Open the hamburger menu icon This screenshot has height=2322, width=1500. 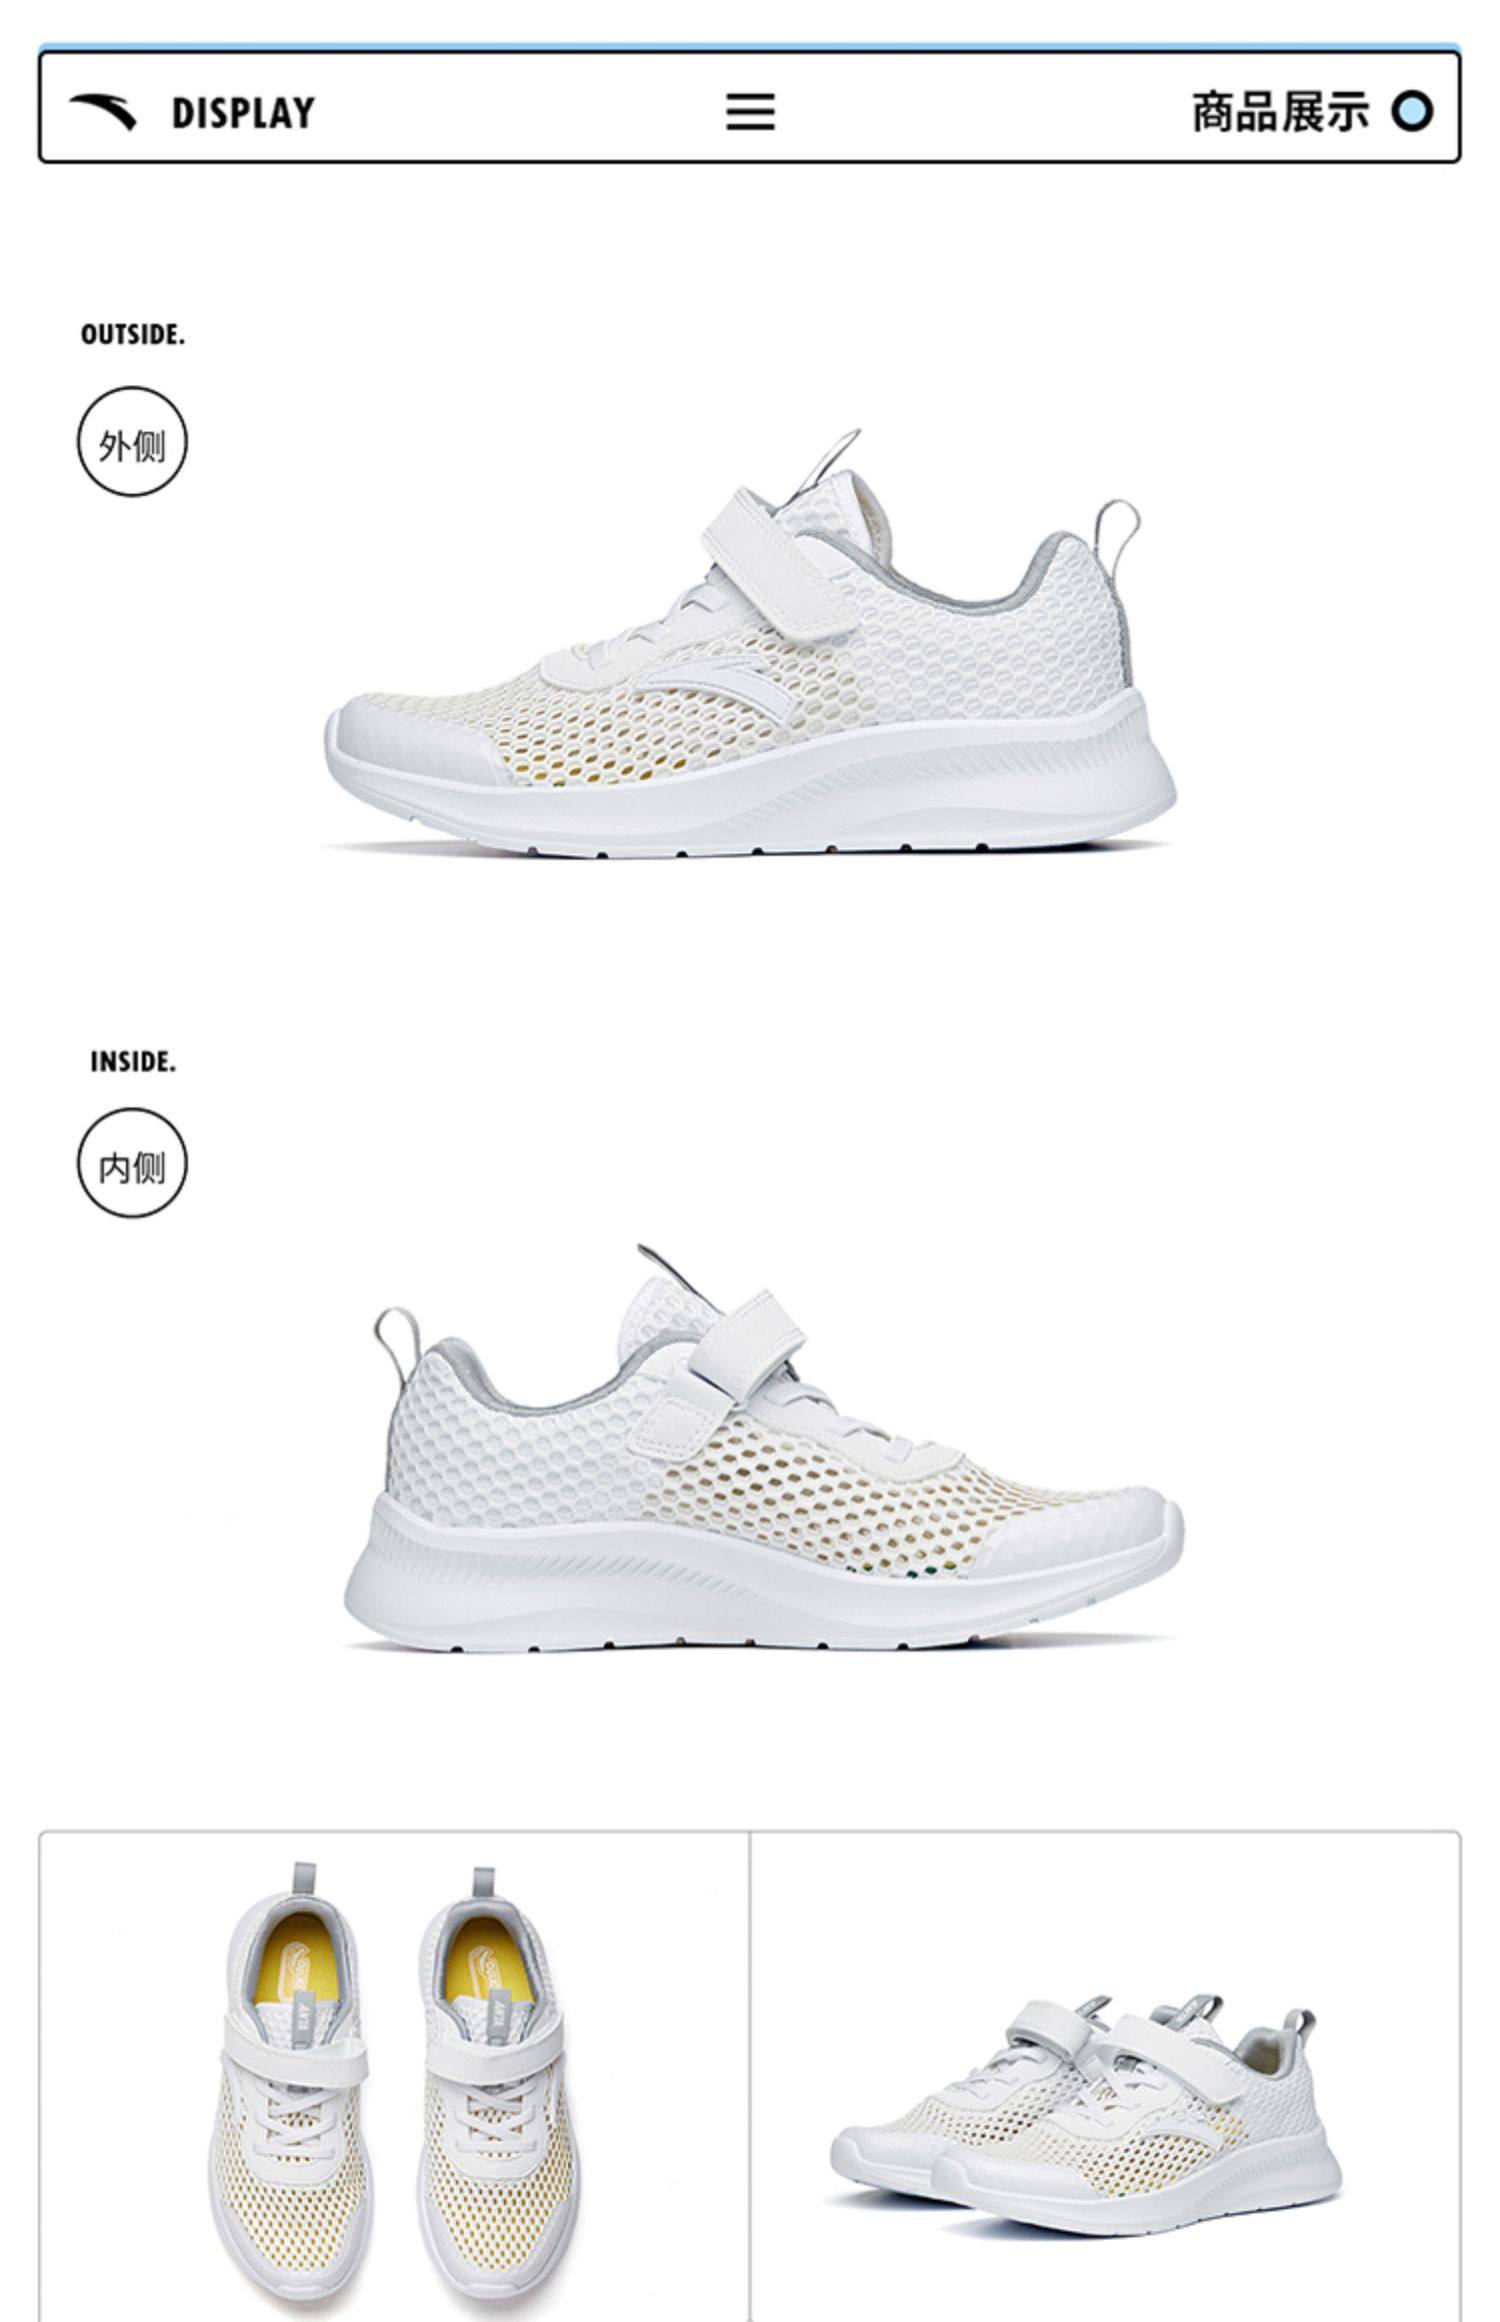click(x=750, y=111)
